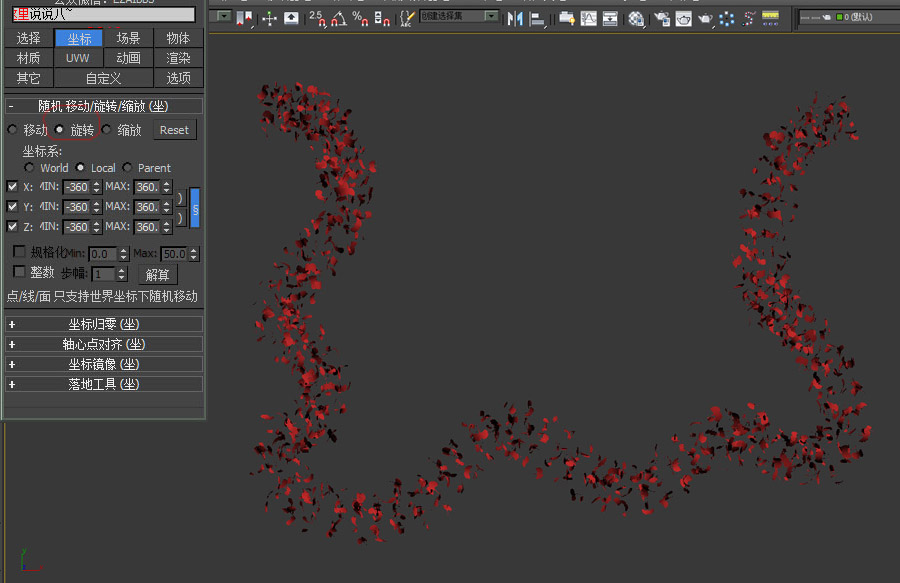The height and width of the screenshot is (583, 900).
Task: Open the Curve Editor
Action: click(x=589, y=18)
